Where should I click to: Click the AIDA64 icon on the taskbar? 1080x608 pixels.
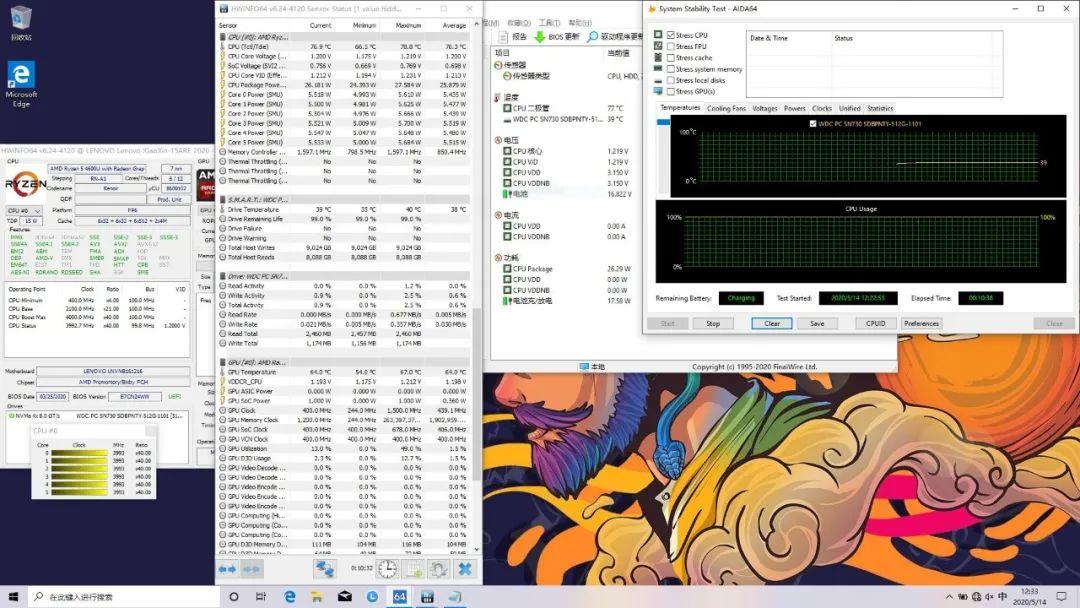click(x=399, y=596)
